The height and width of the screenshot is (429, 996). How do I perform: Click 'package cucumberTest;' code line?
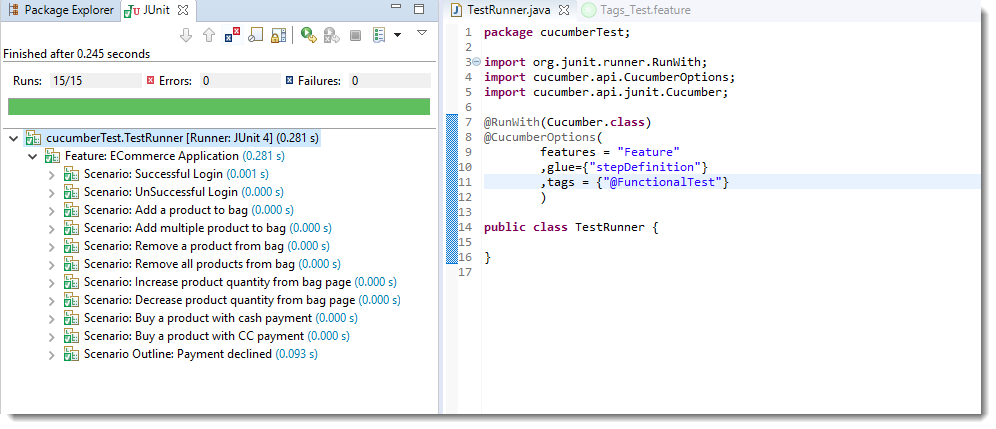(556, 32)
